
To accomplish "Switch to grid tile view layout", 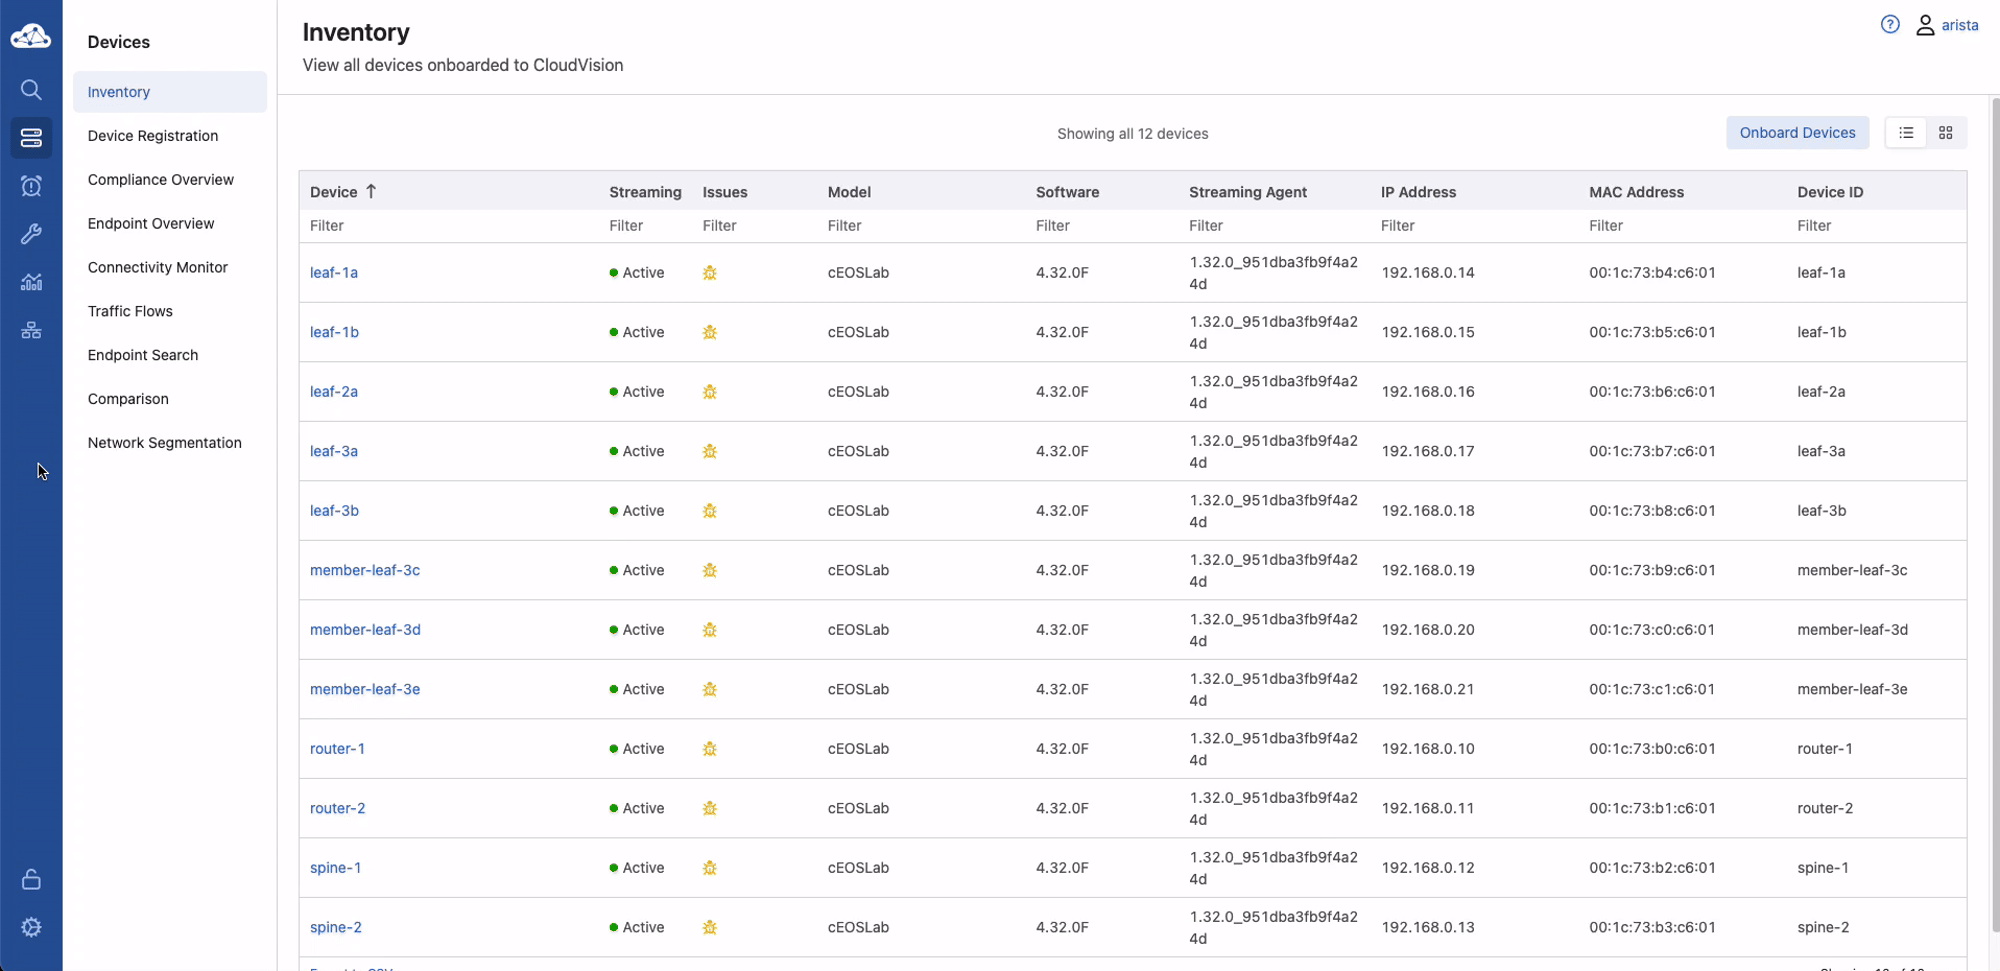I will tap(1945, 133).
